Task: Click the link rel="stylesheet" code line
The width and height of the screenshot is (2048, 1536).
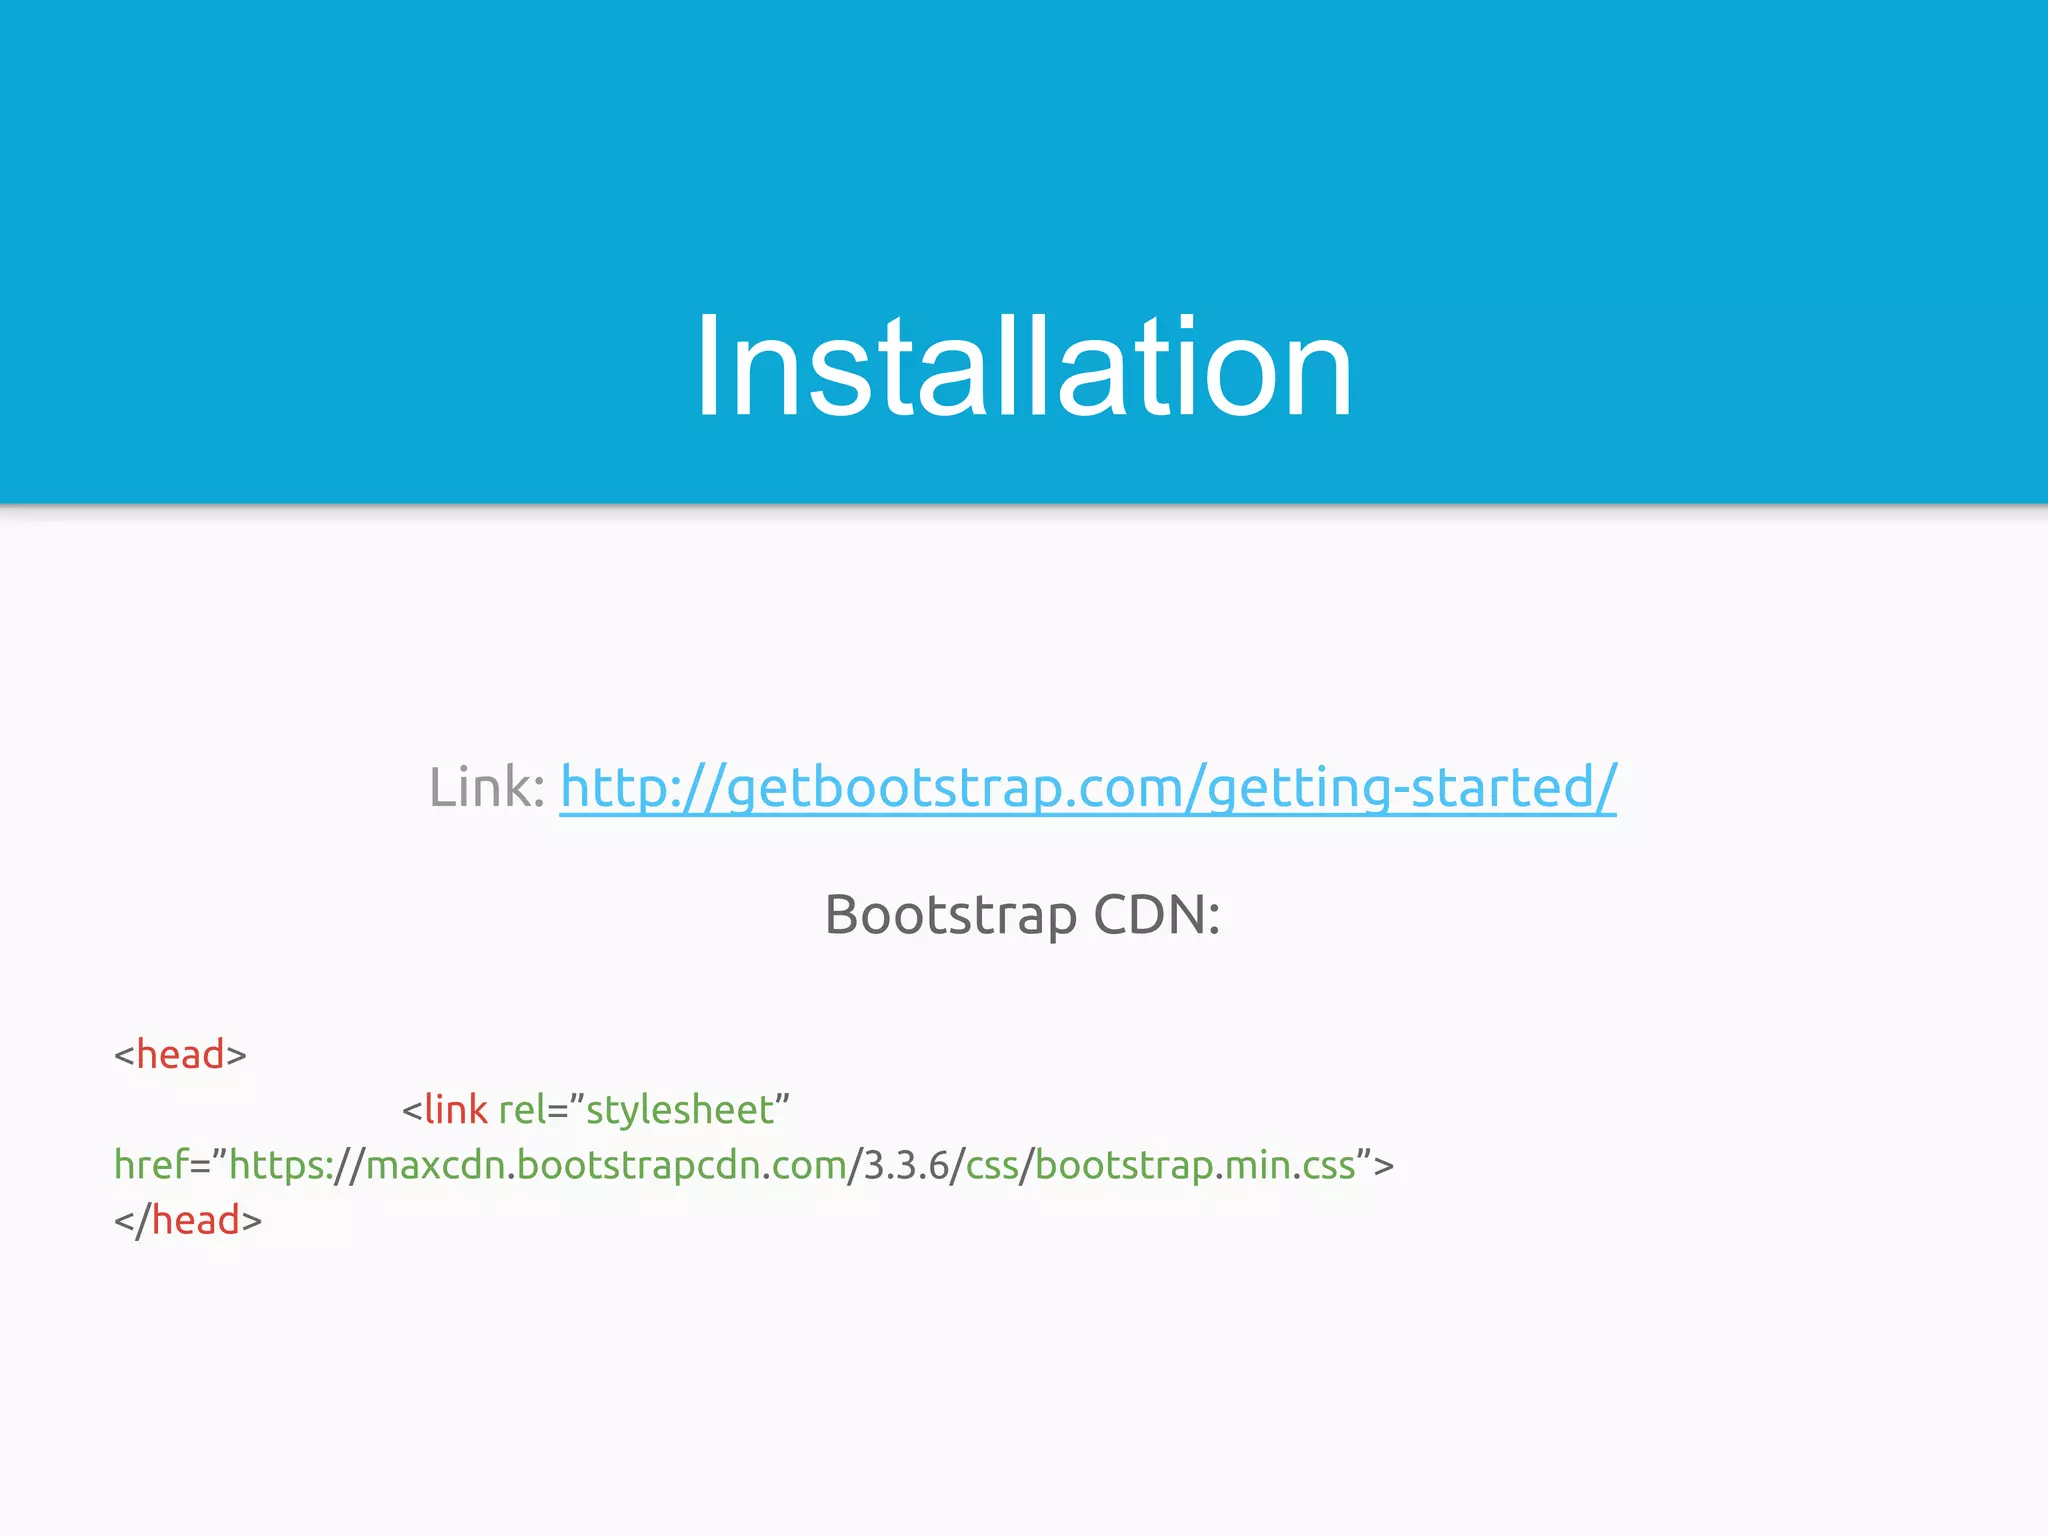Action: point(596,1110)
